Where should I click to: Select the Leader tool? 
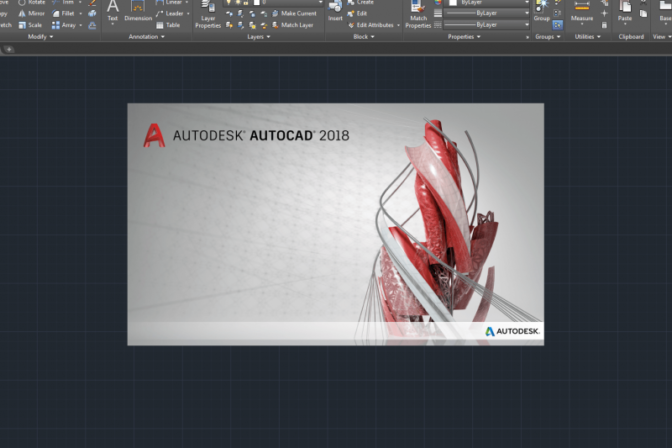pos(170,13)
